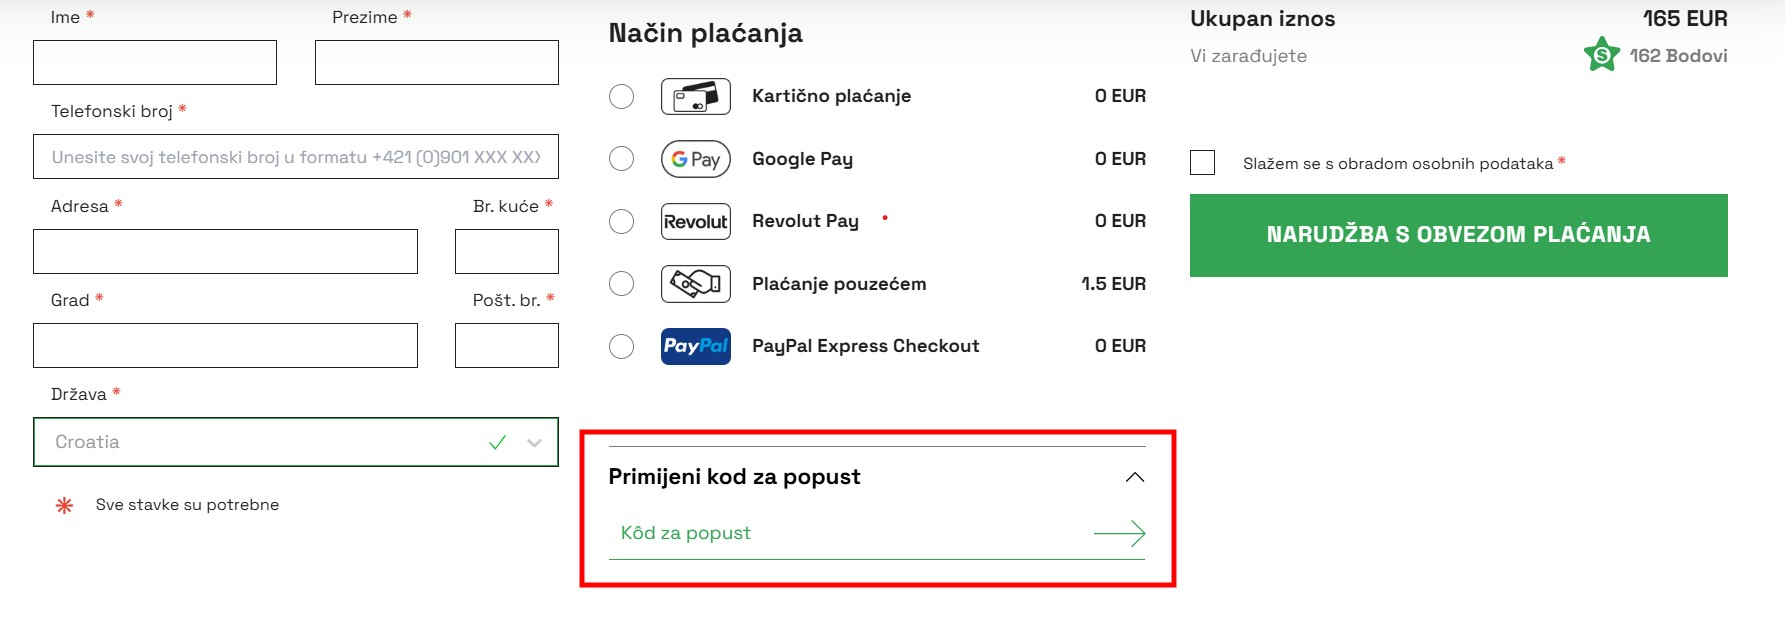Click the green points star icon
This screenshot has height=622, width=1785.
[x=1601, y=55]
